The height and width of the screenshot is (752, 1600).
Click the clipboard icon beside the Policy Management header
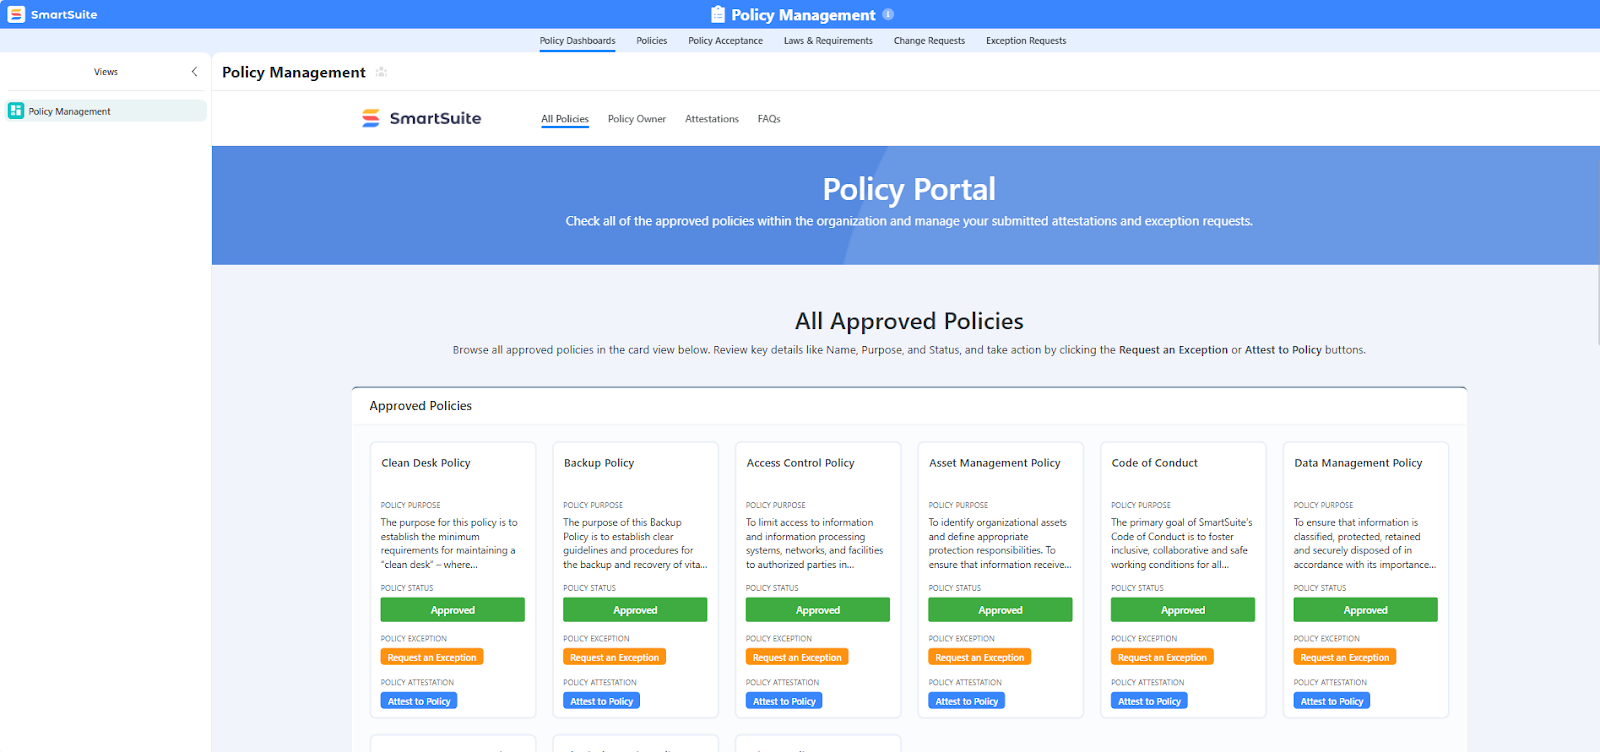pos(718,14)
